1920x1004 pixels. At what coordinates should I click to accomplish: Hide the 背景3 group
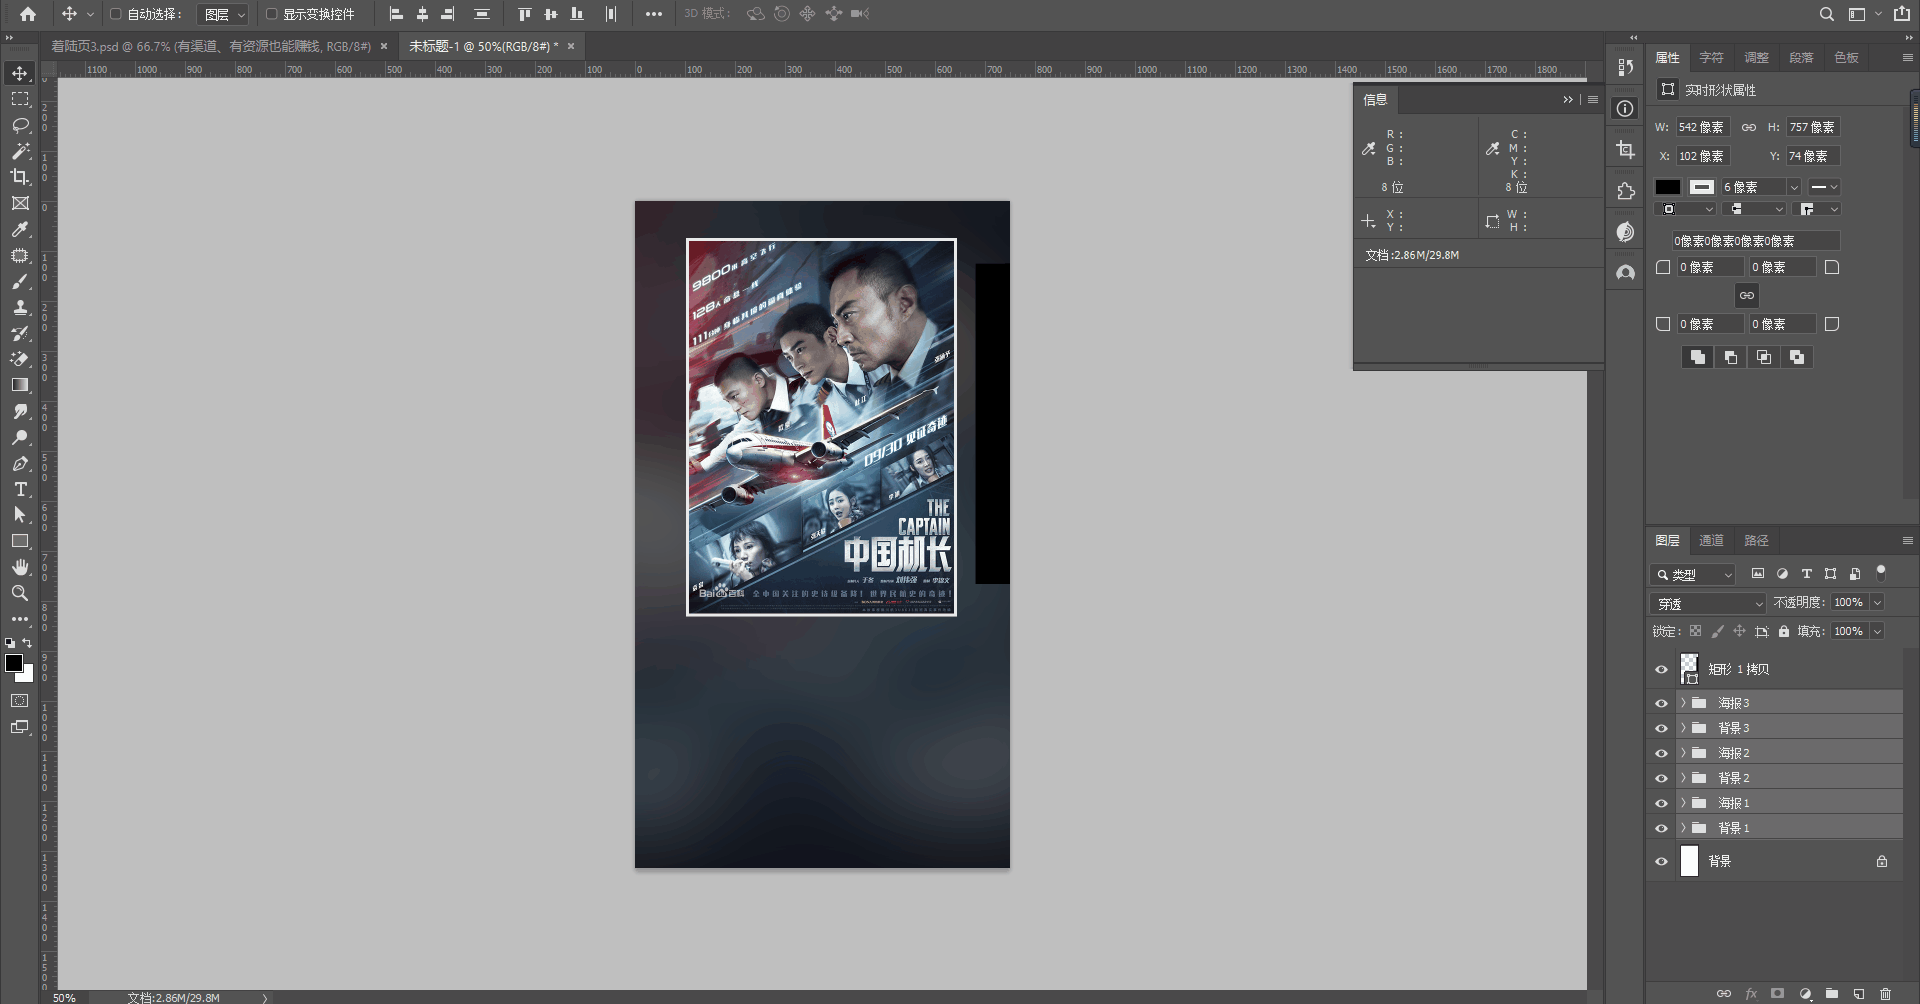pyautogui.click(x=1661, y=728)
